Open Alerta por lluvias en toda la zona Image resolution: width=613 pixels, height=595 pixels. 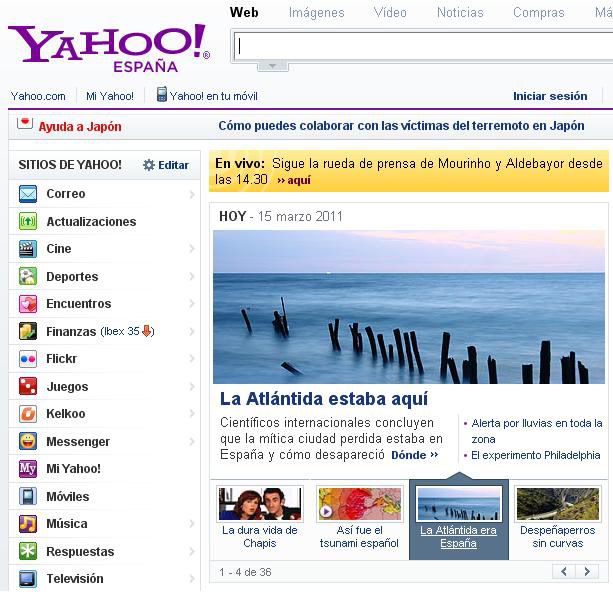click(x=537, y=431)
